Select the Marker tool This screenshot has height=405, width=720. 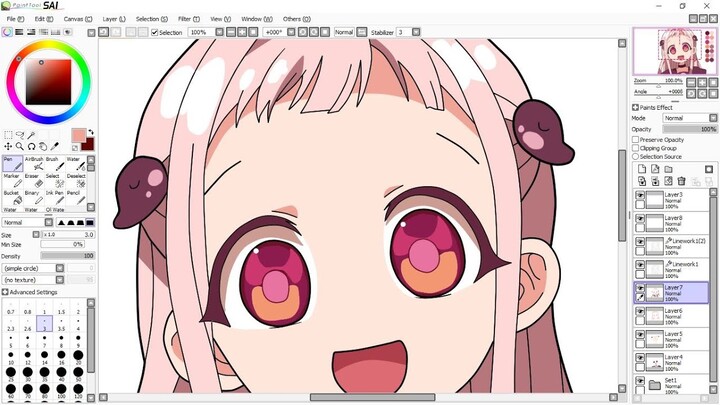12,180
